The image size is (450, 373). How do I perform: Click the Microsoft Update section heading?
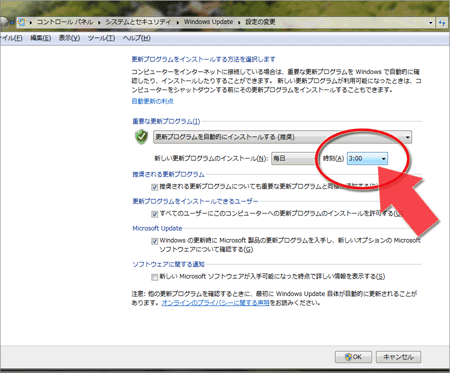(157, 228)
